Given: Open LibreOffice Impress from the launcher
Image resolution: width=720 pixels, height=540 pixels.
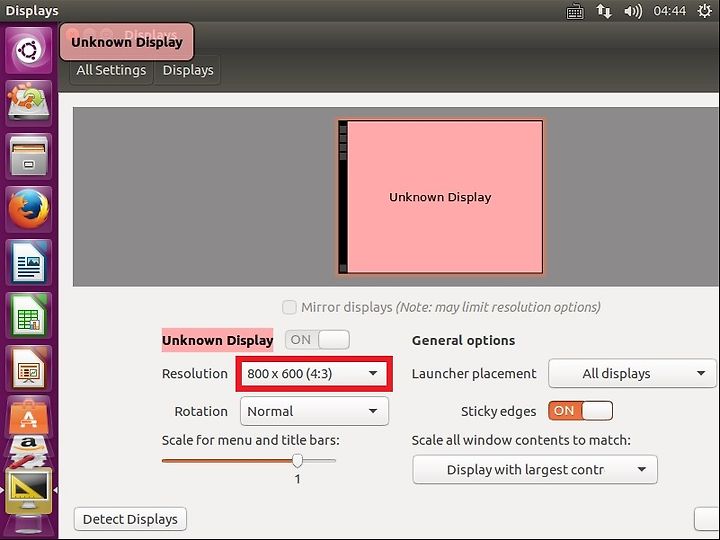Looking at the screenshot, I should point(28,369).
